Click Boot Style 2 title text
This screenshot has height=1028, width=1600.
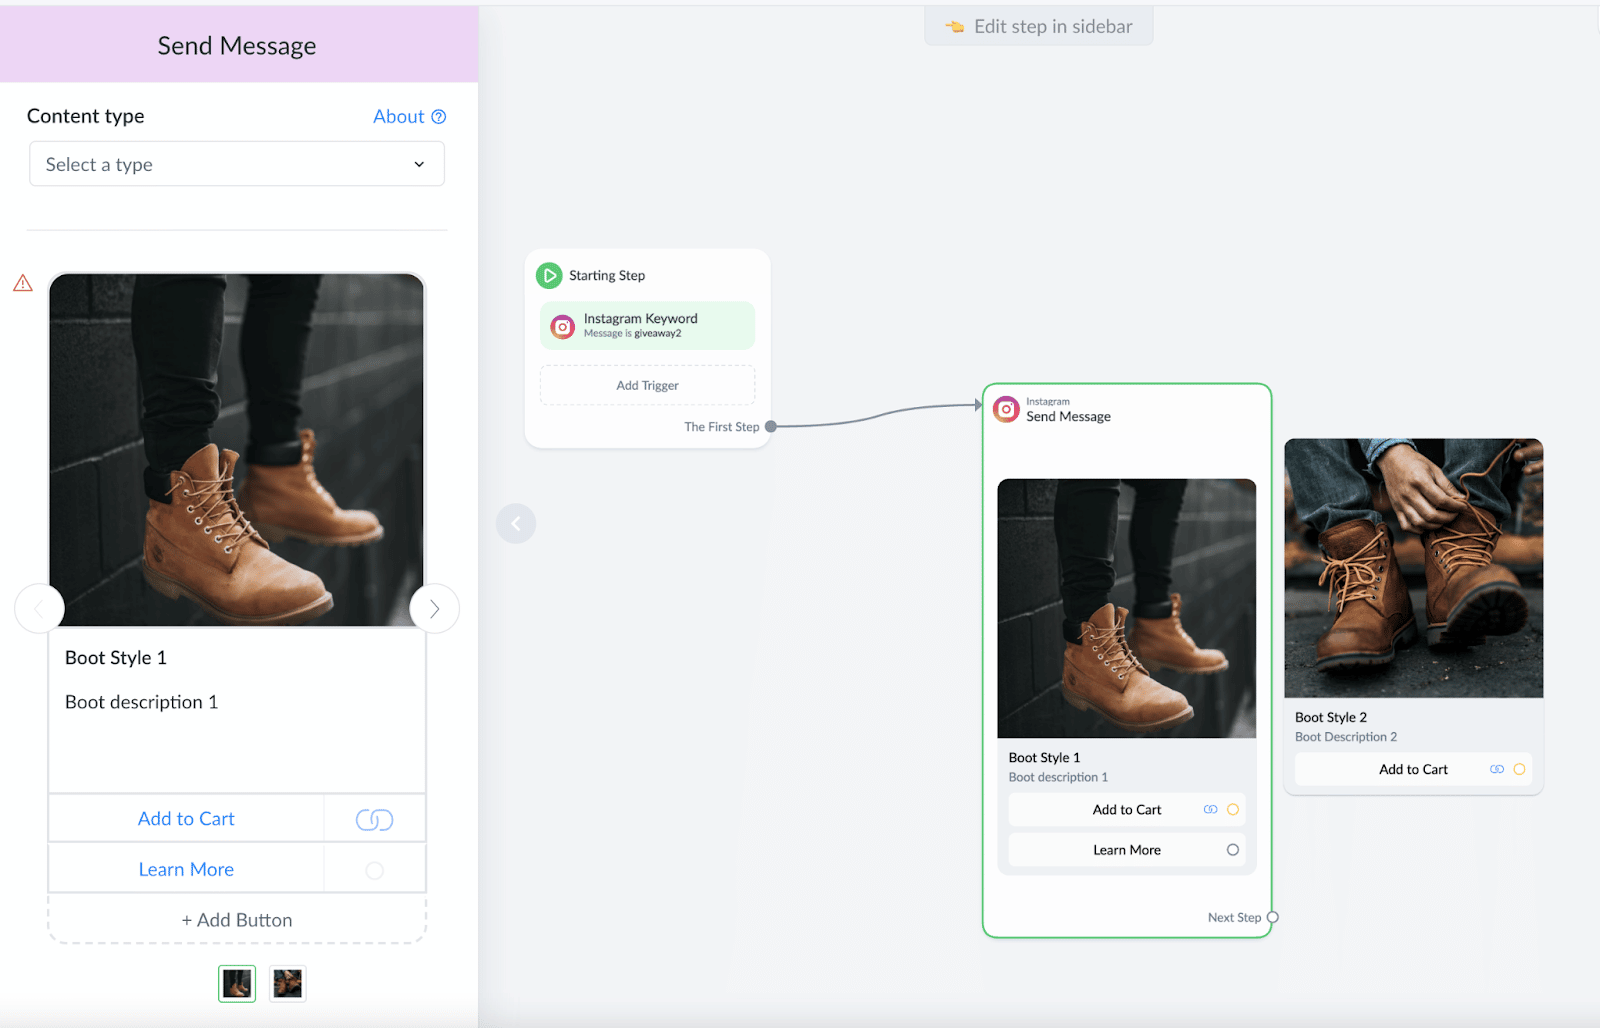(x=1331, y=717)
